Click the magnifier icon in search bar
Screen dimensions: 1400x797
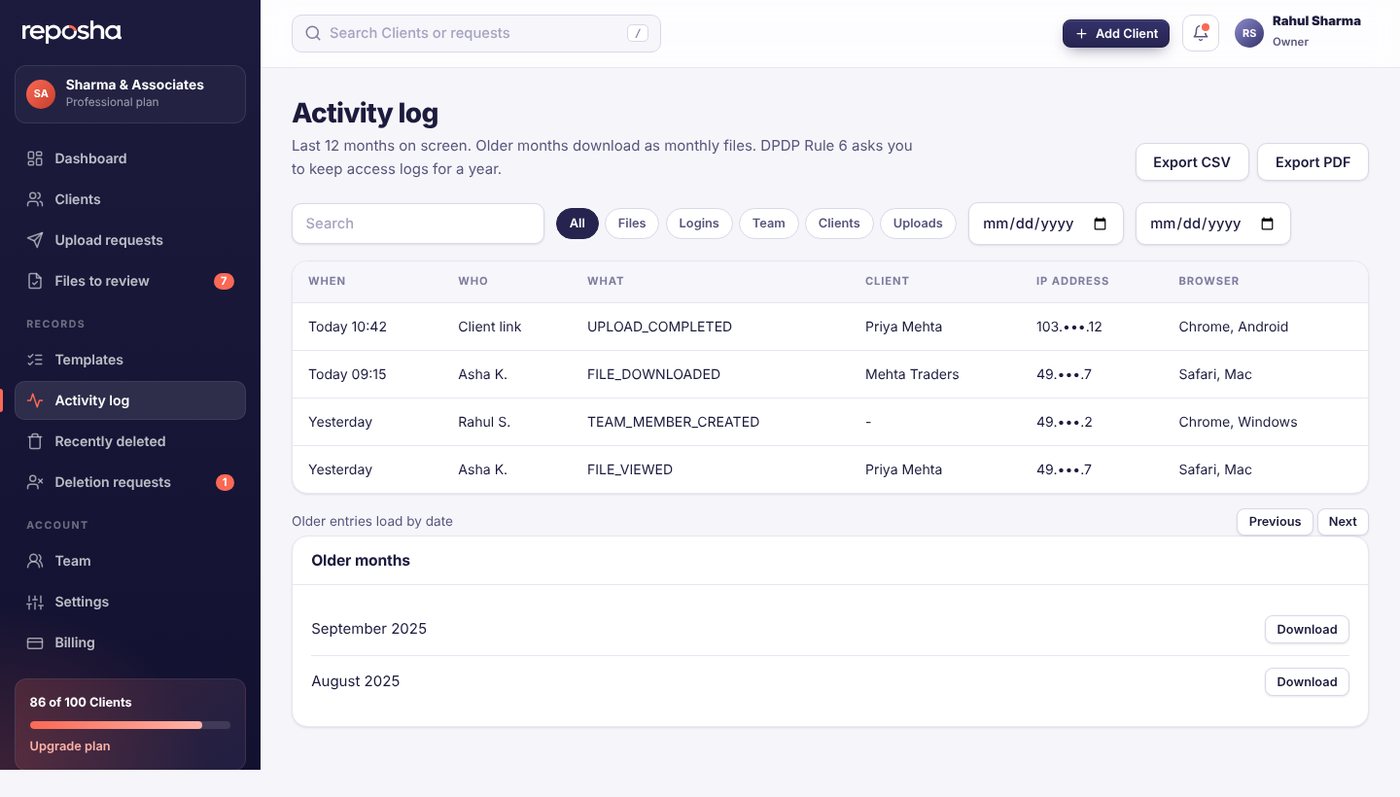coord(313,33)
